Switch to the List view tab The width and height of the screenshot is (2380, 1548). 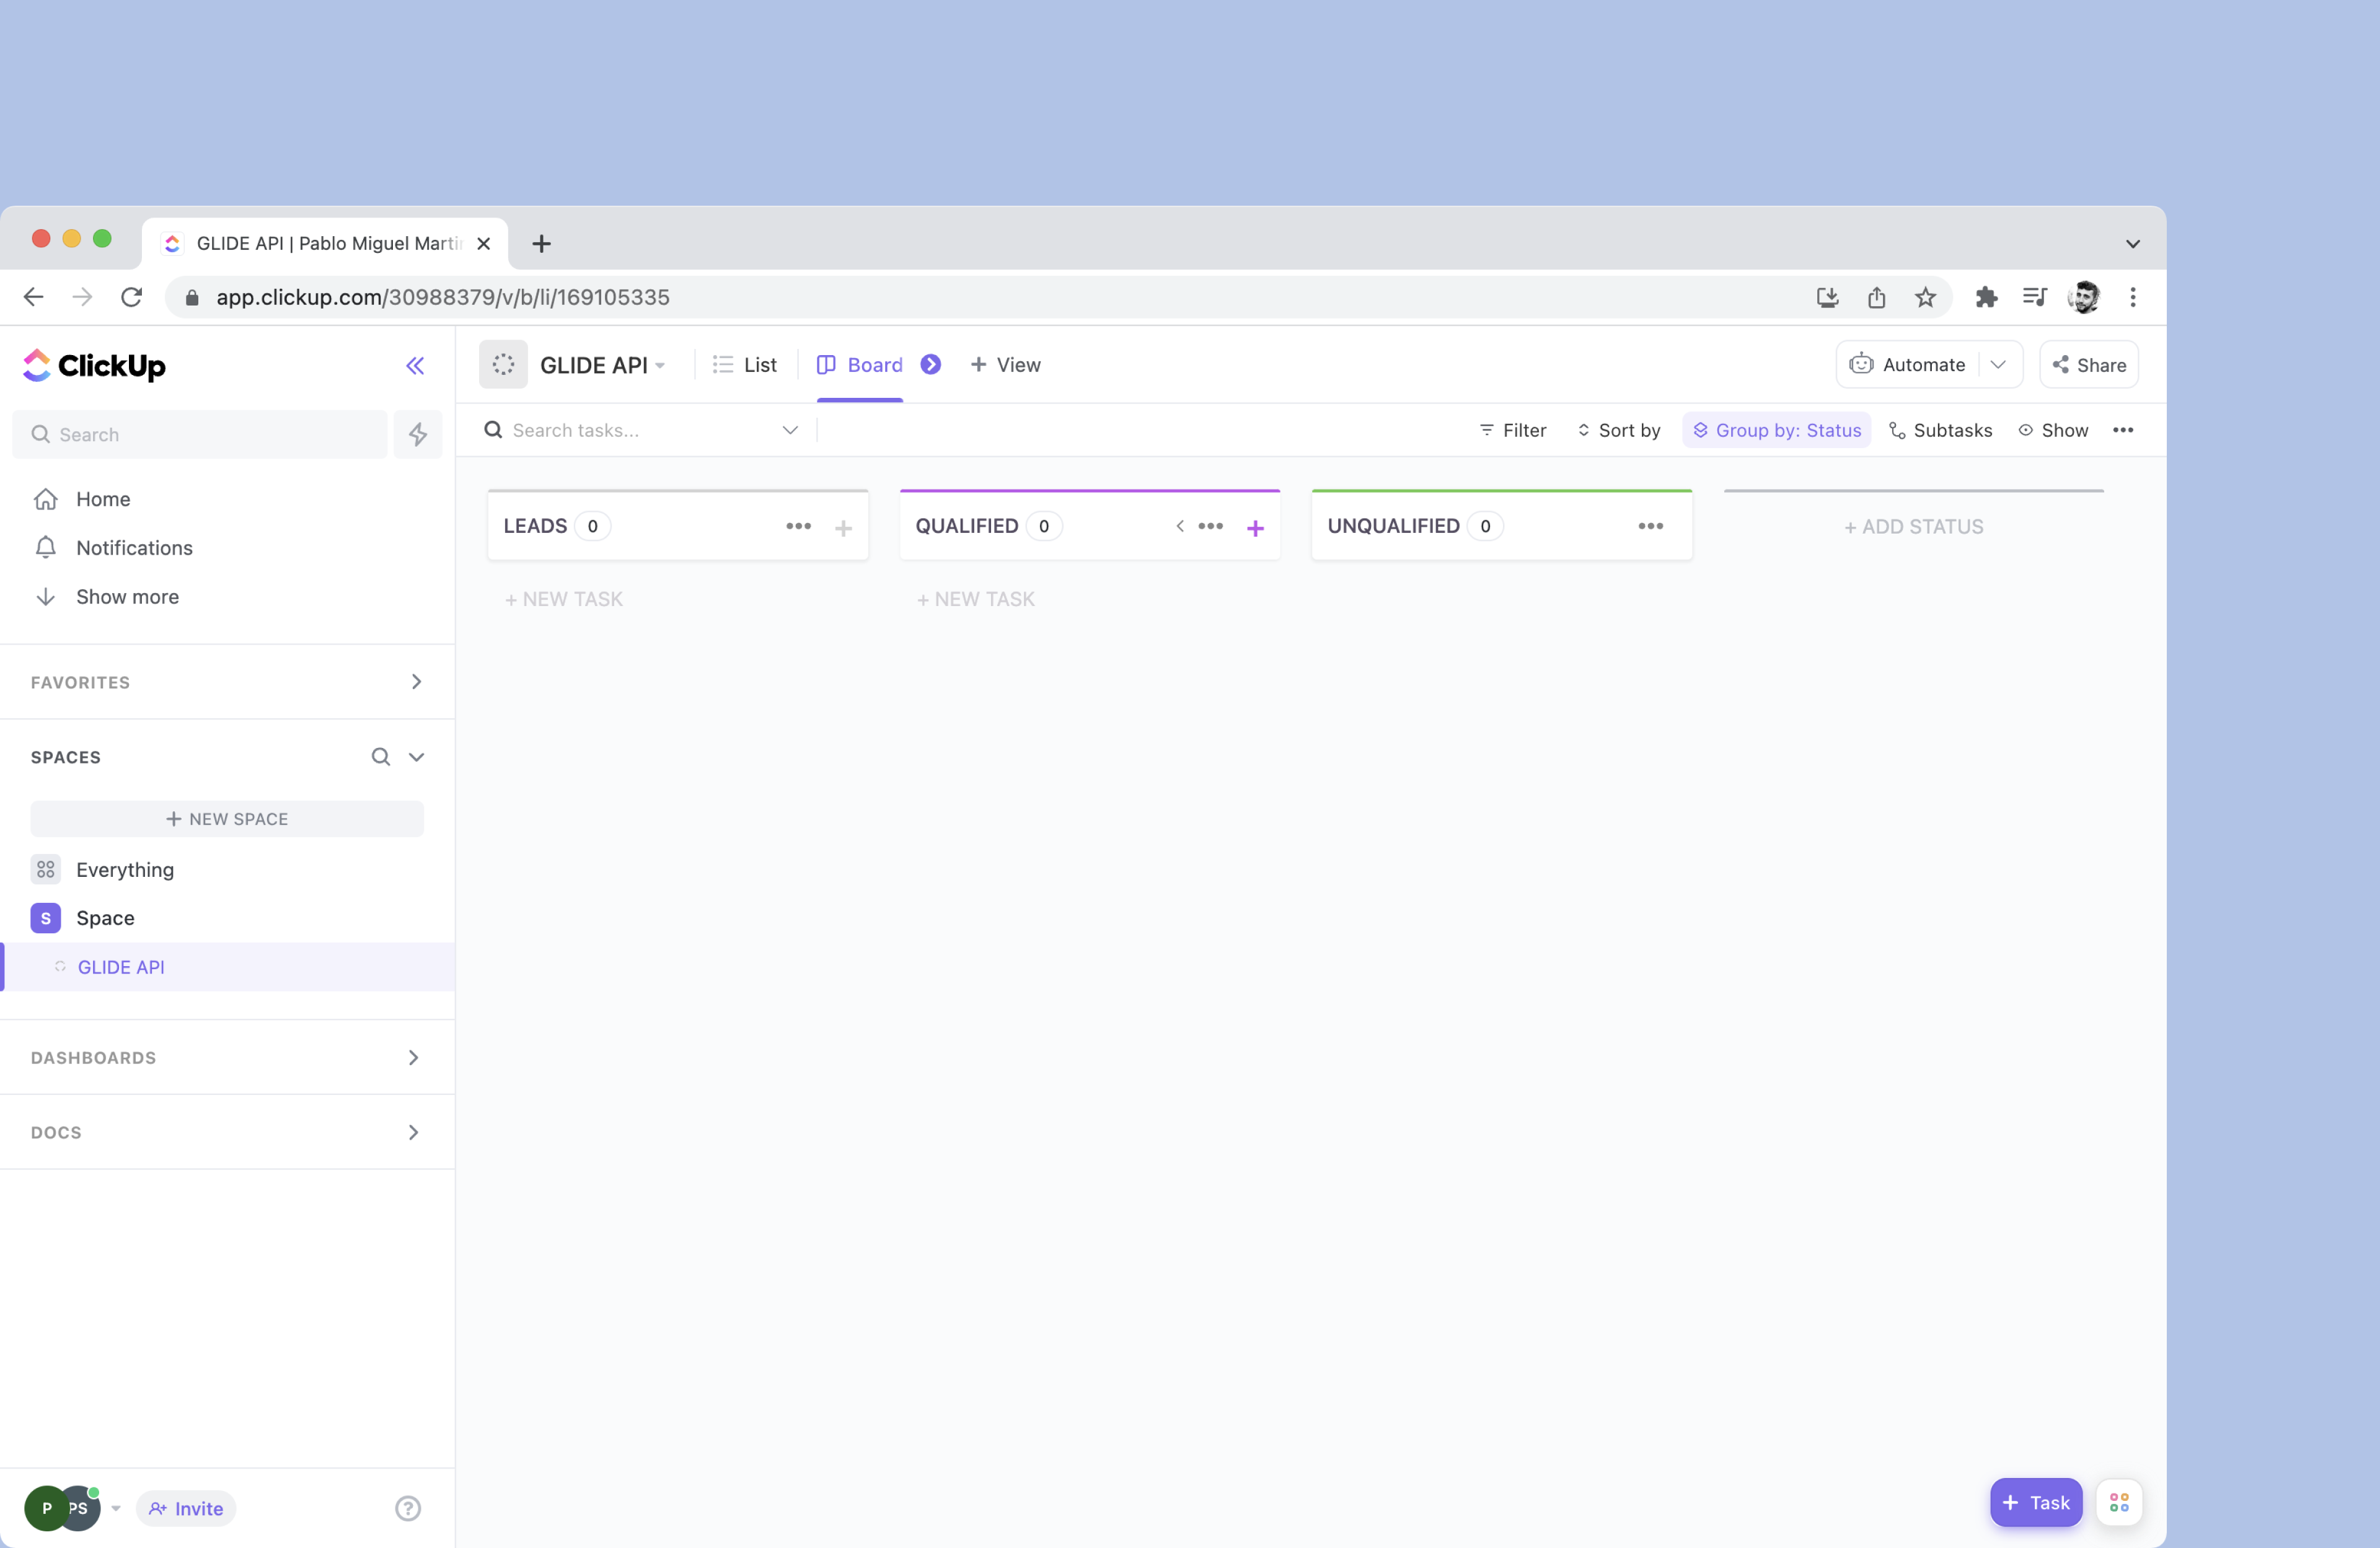(x=745, y=365)
